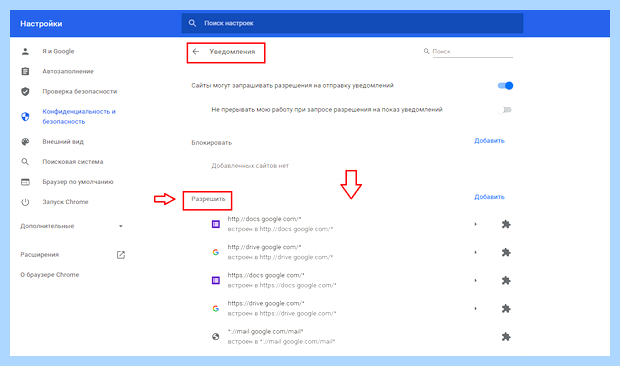Click the browser window icon for Браузер по умолчанию

(25, 182)
